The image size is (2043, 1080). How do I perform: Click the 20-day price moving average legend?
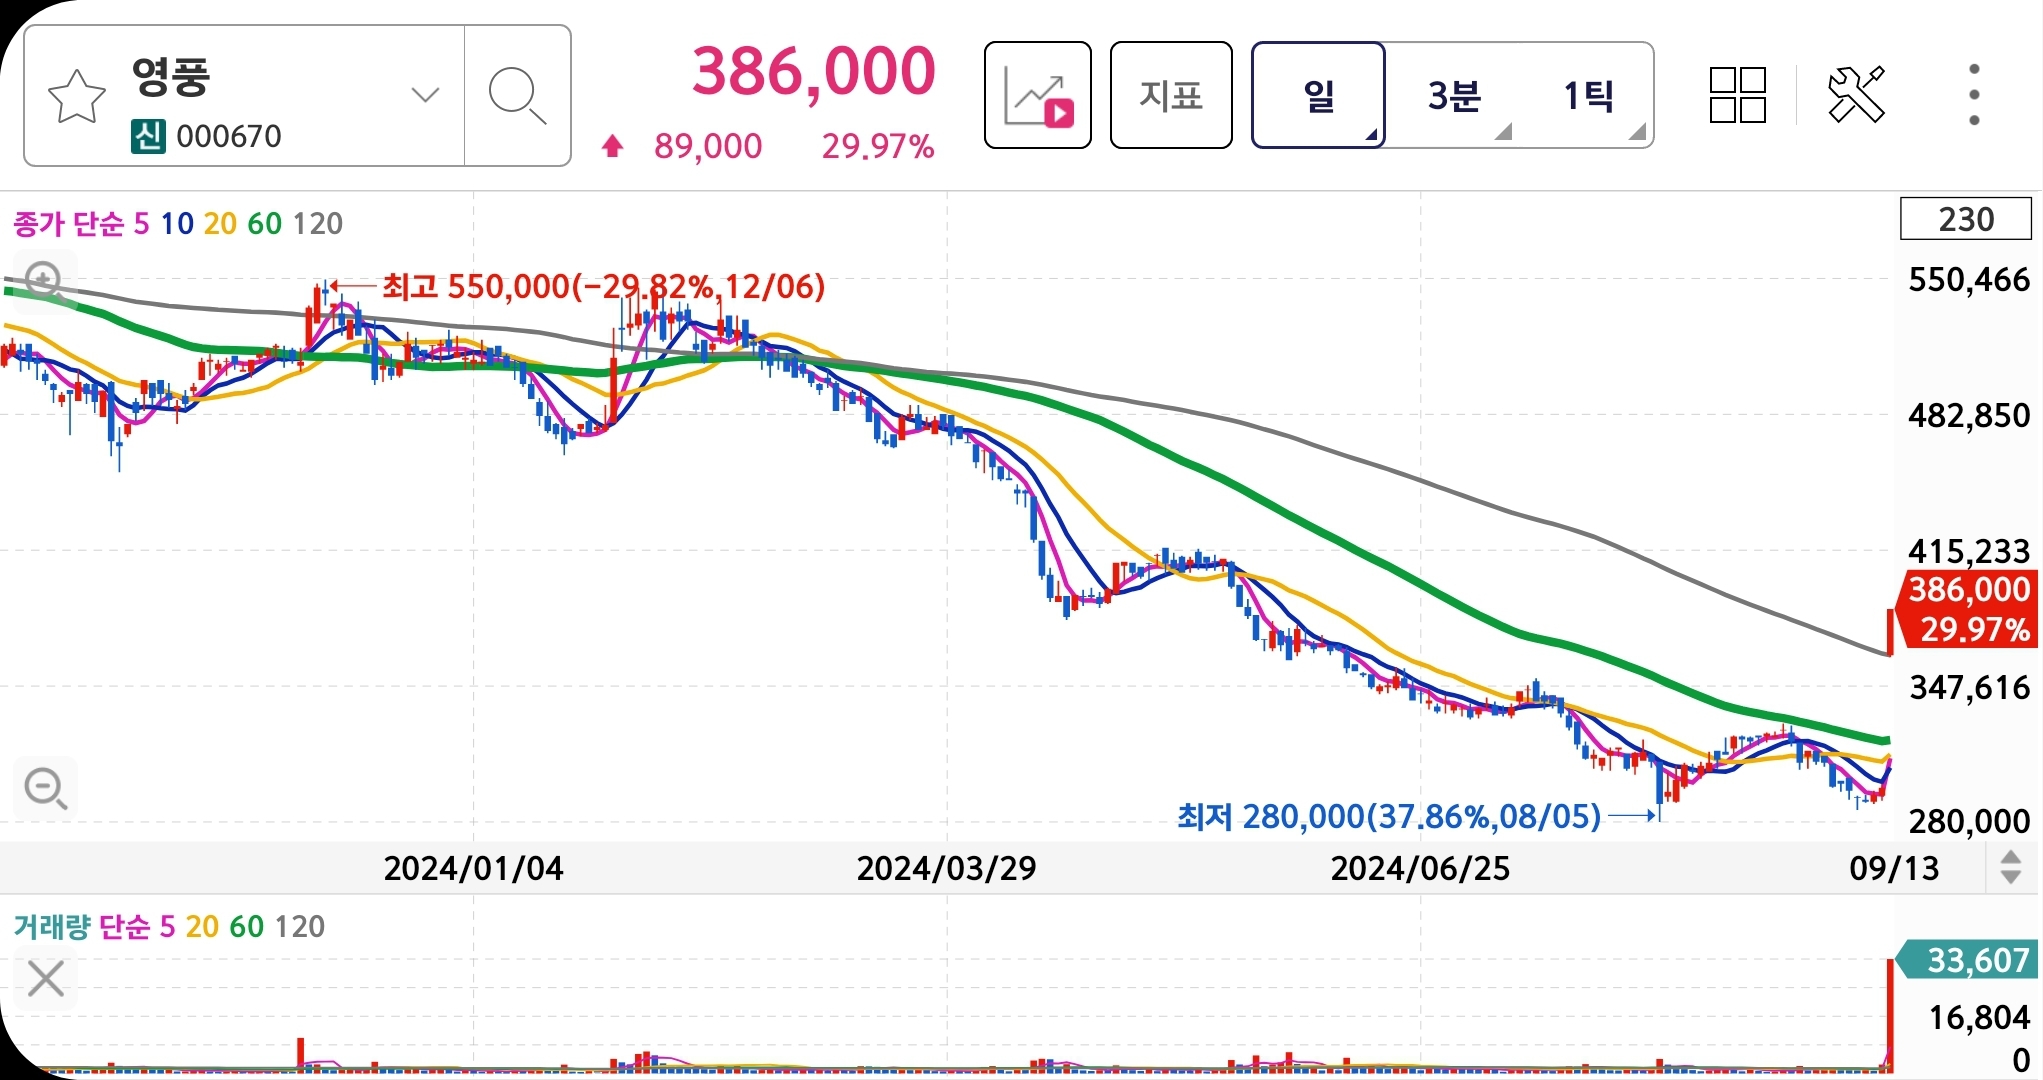(x=220, y=223)
